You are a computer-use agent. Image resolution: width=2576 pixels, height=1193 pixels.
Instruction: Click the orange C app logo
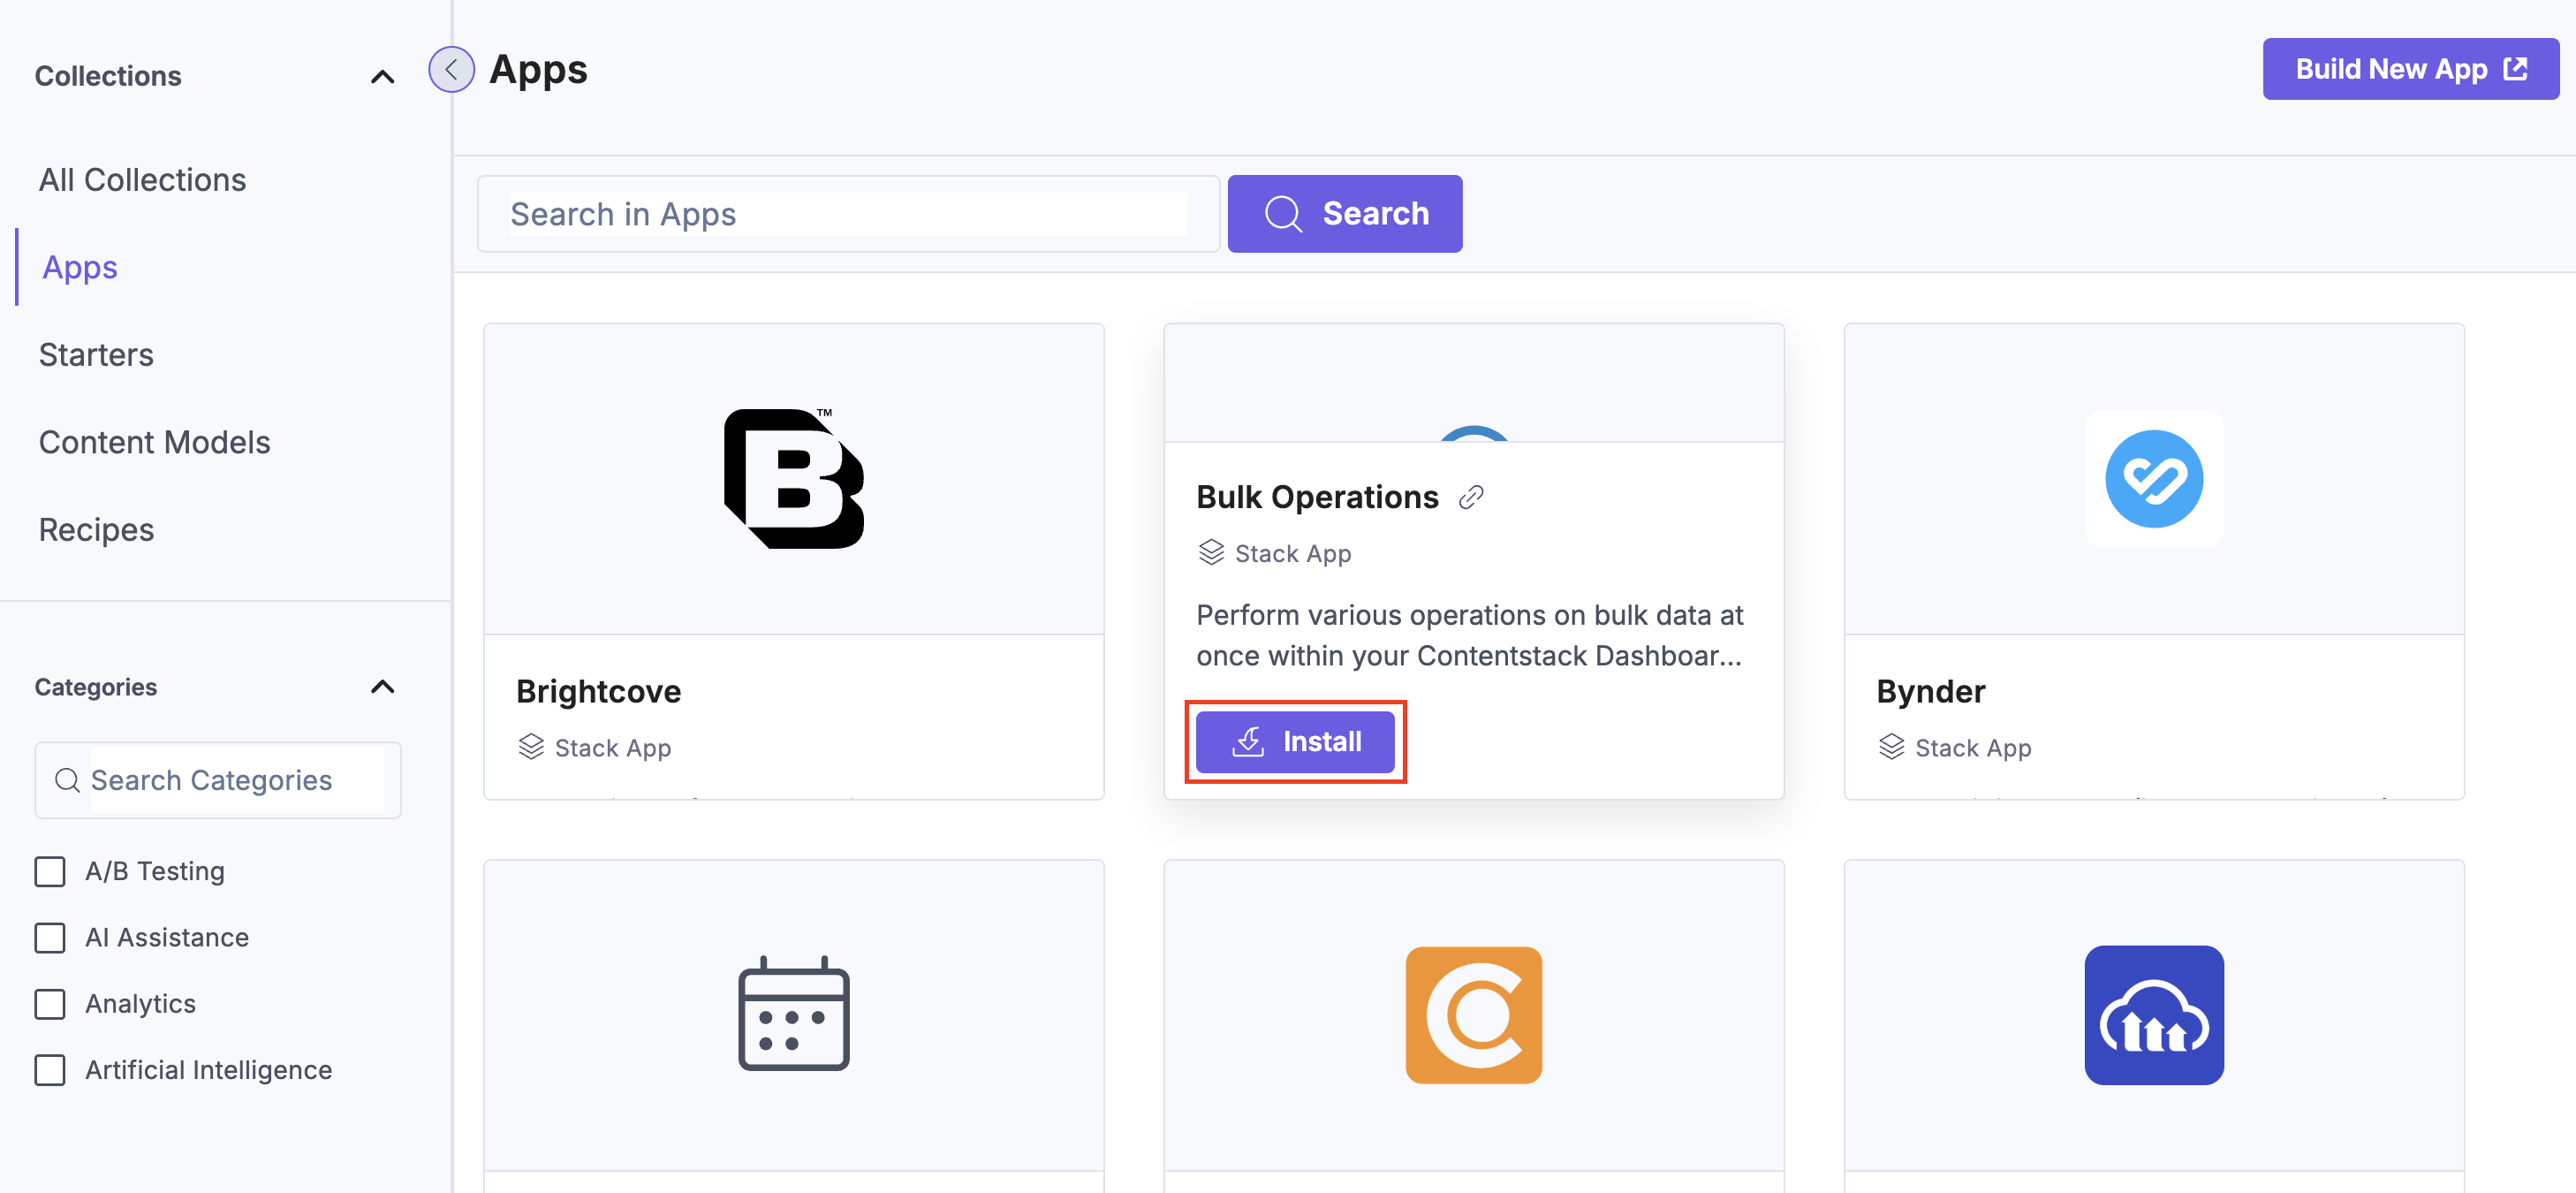[x=1474, y=1015]
